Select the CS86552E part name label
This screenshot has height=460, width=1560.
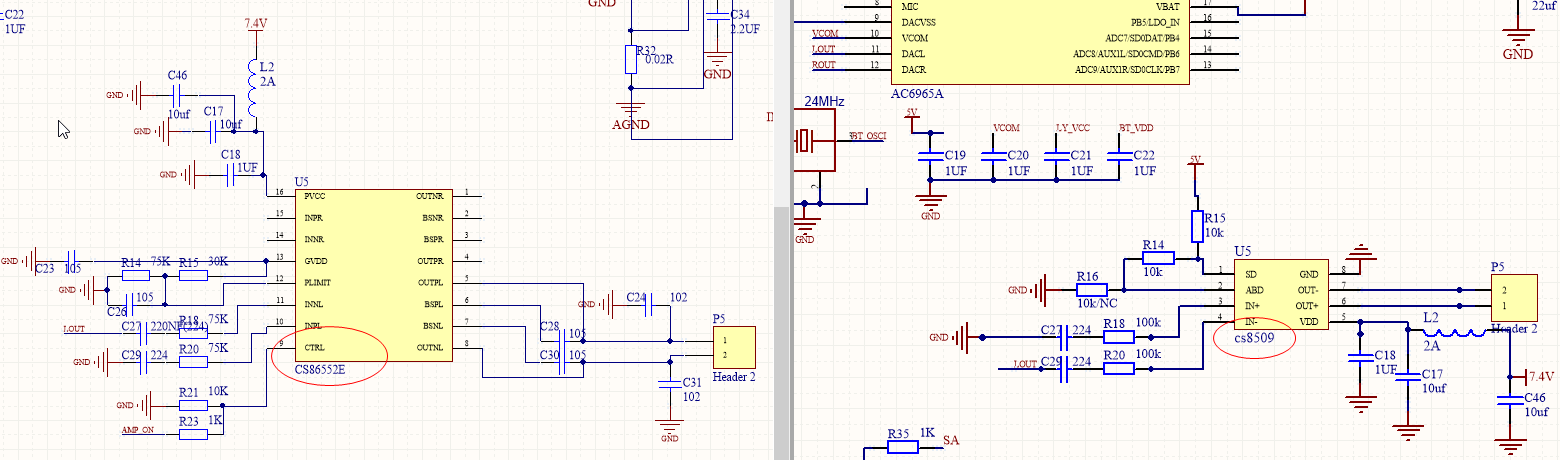tap(320, 370)
